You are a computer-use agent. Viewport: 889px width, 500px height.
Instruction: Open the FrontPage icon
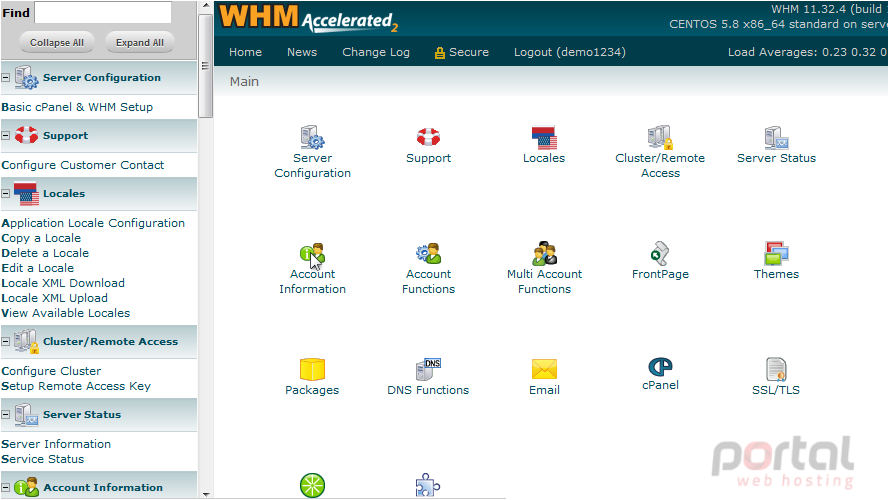(x=660, y=253)
